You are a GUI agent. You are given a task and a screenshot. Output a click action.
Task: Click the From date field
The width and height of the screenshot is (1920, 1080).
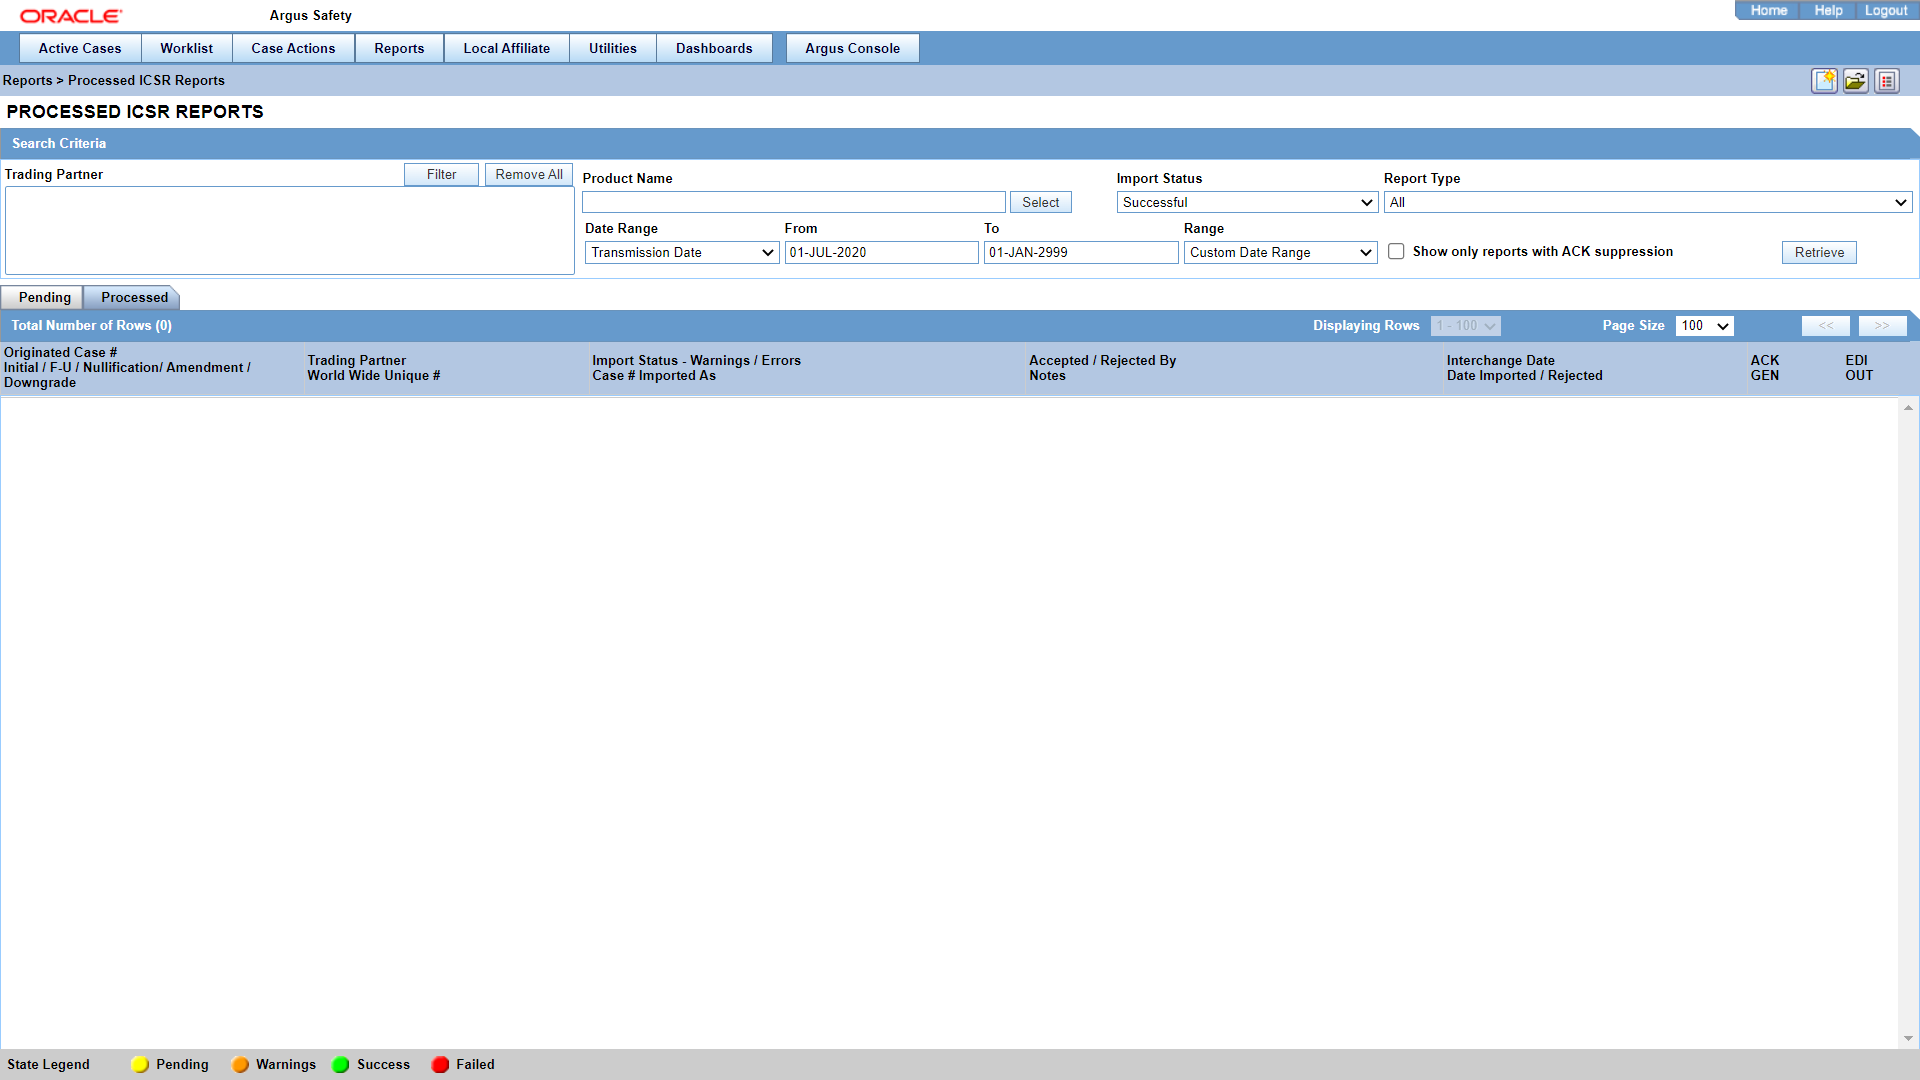tap(881, 252)
